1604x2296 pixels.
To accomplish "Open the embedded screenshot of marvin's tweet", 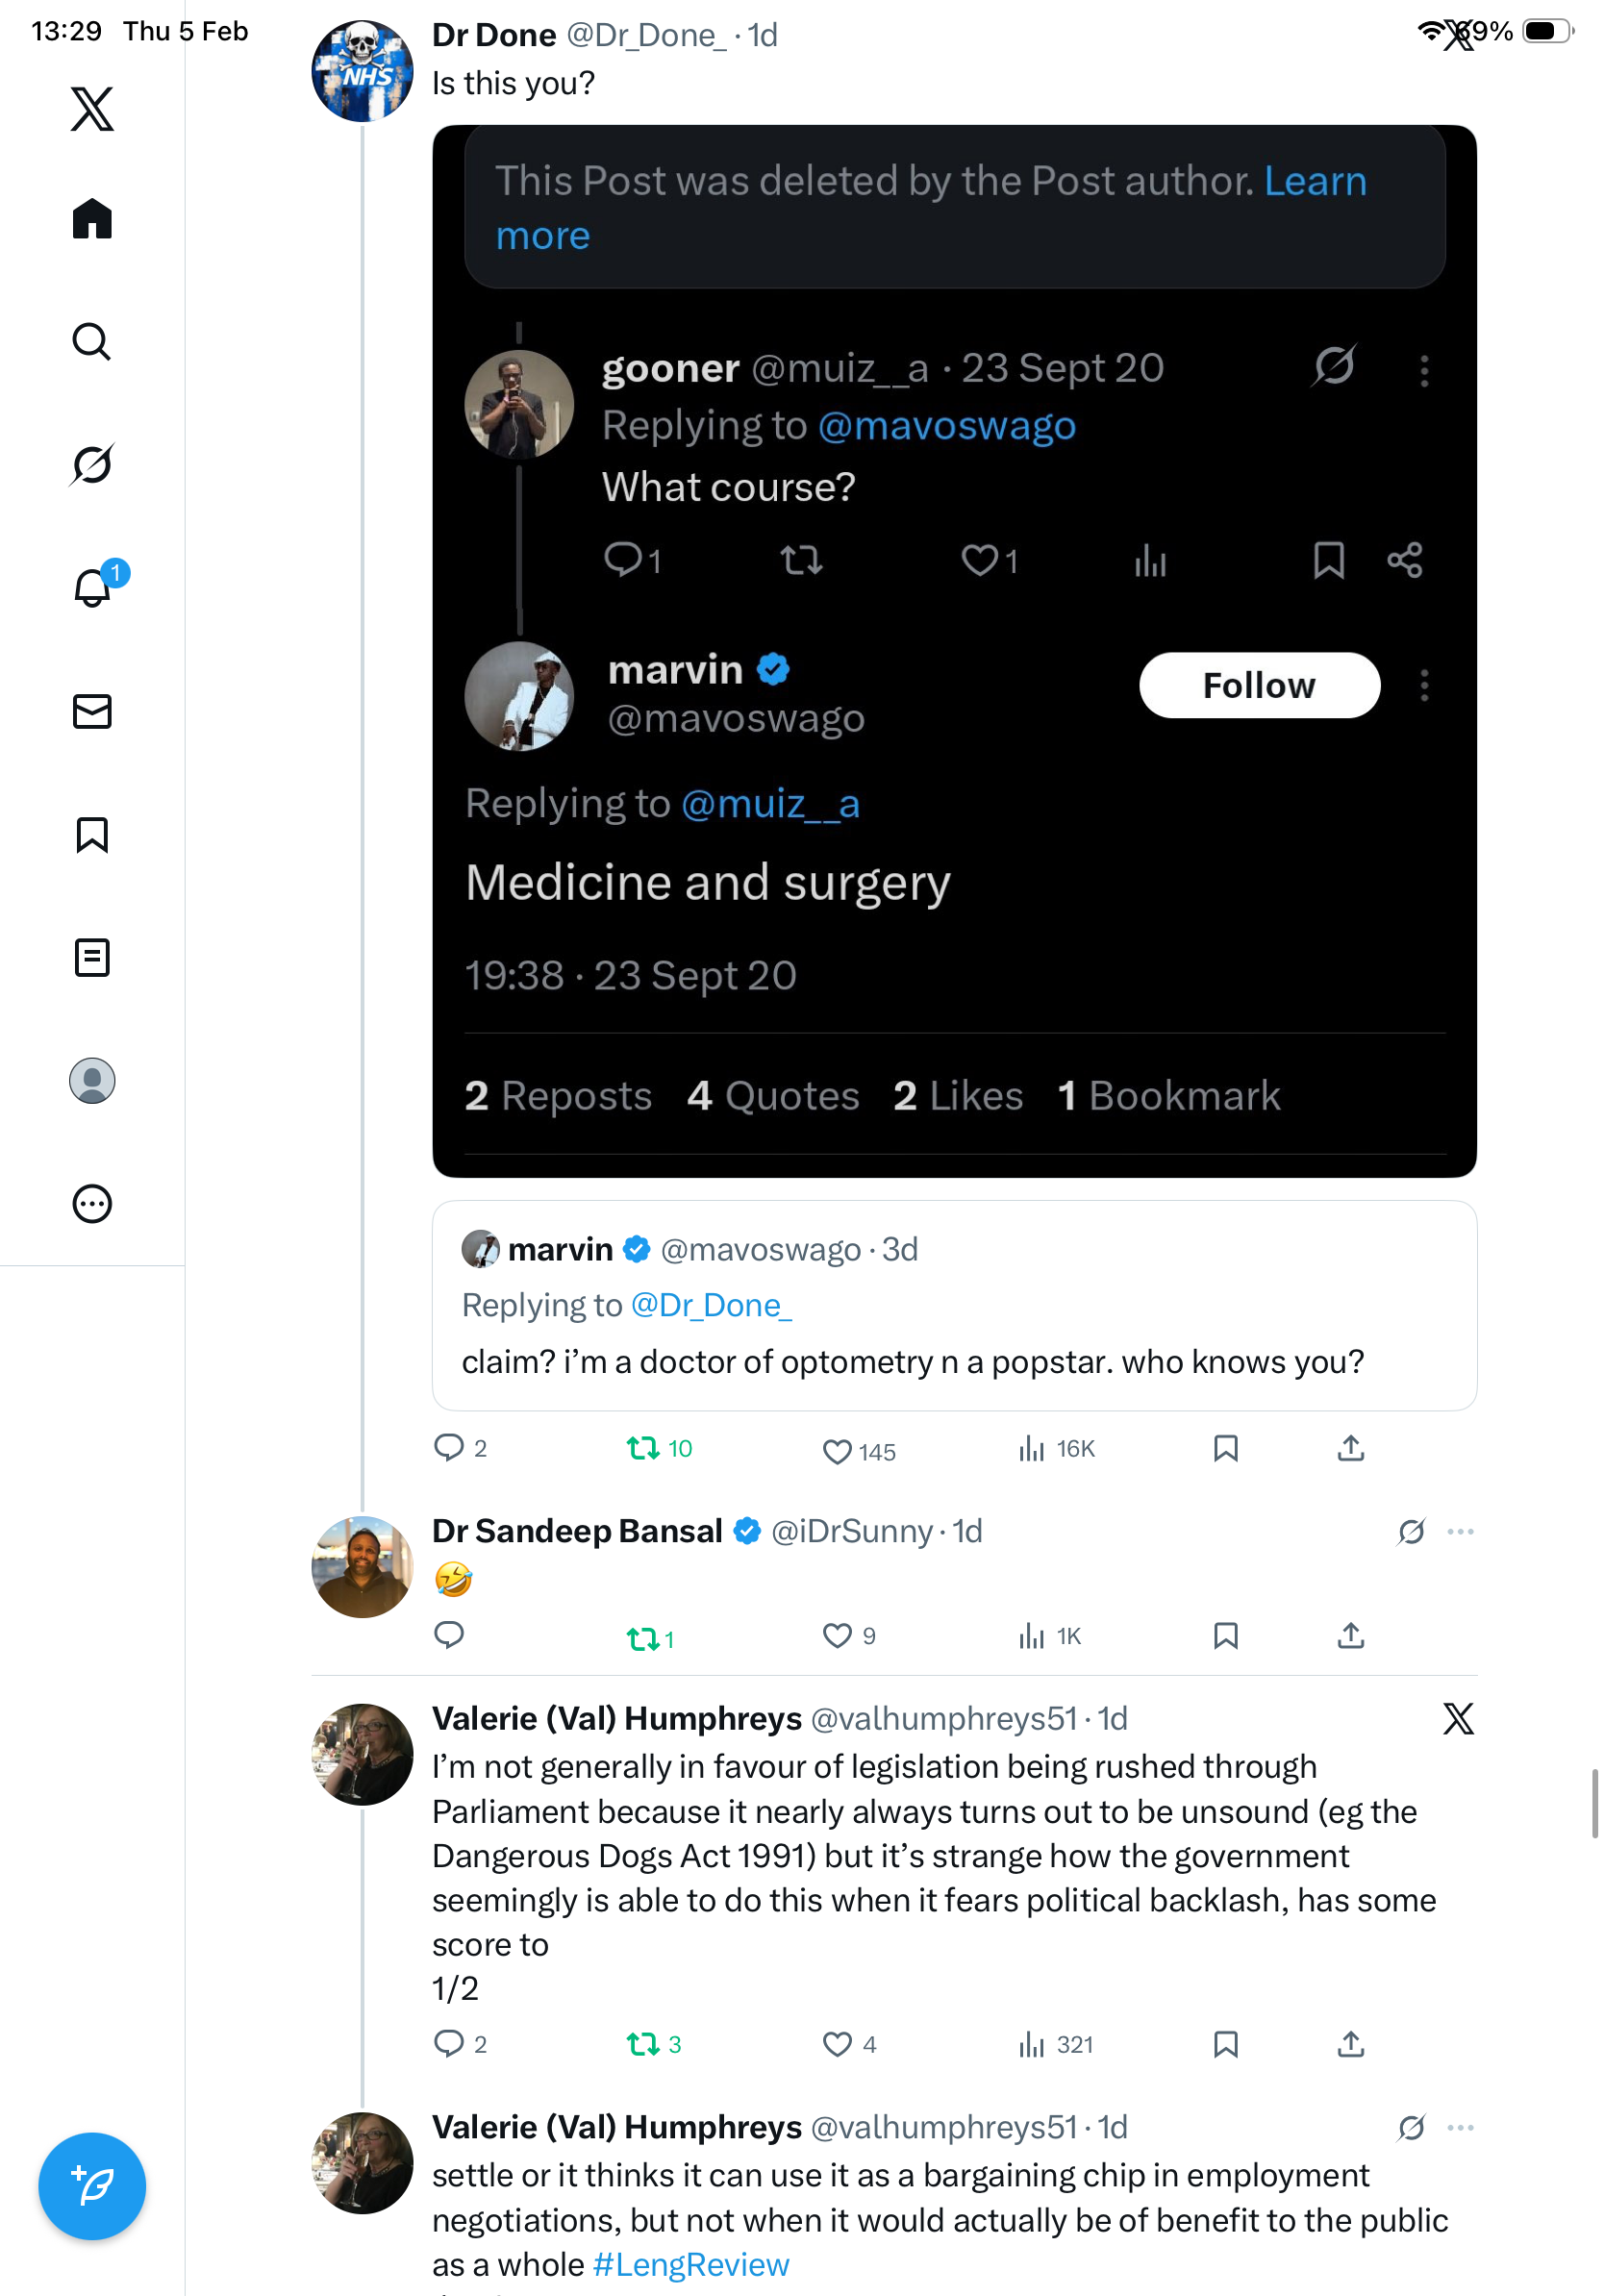I will [x=954, y=650].
